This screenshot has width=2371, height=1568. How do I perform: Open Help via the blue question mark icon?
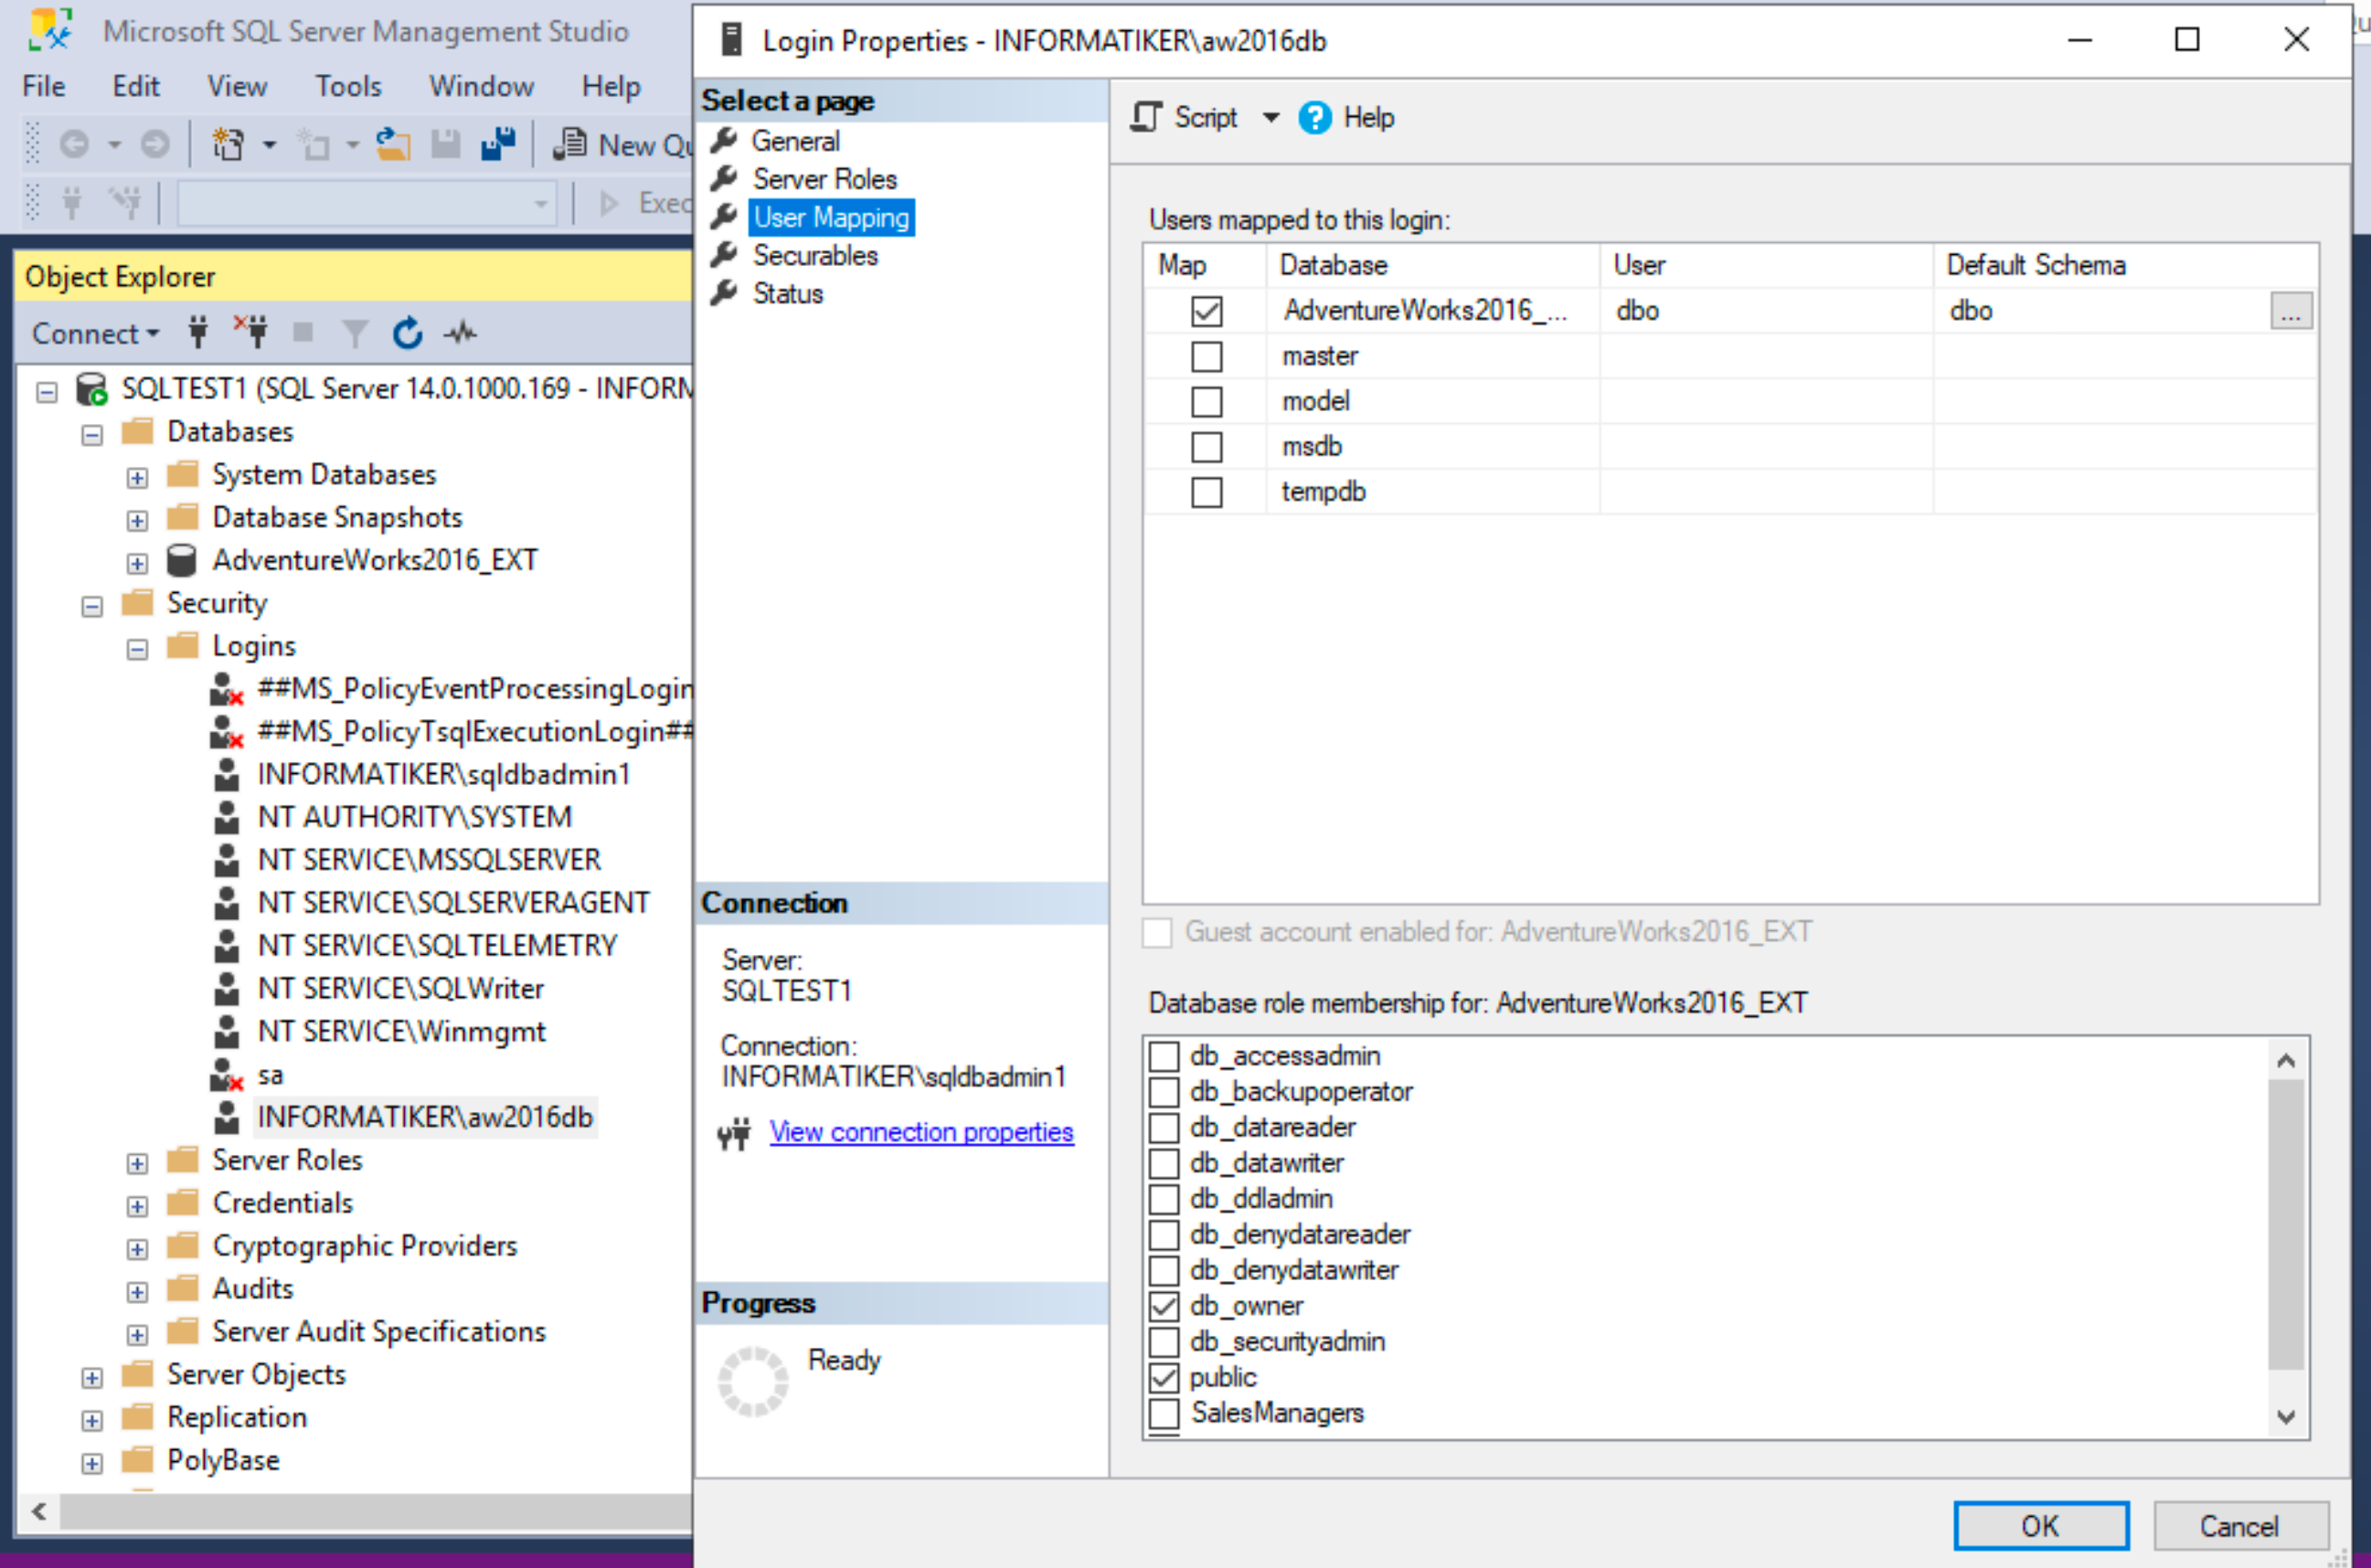pos(1315,118)
